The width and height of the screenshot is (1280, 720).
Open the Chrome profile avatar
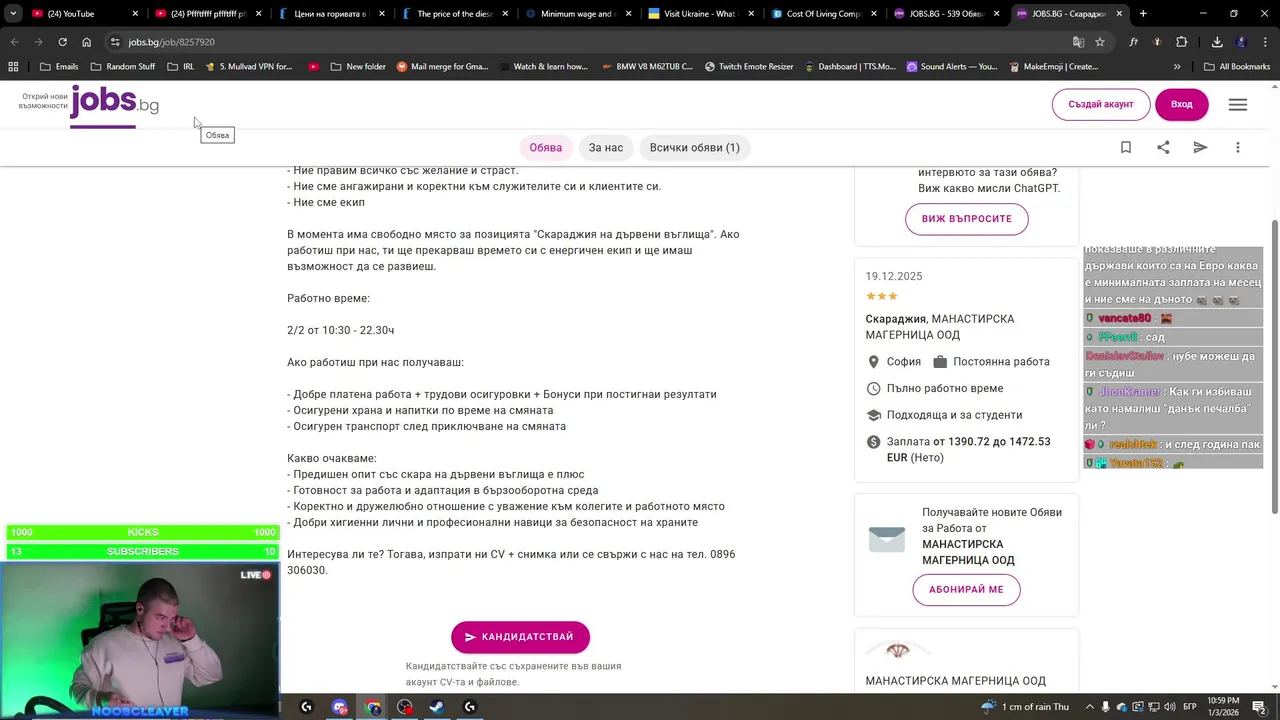[x=1241, y=42]
